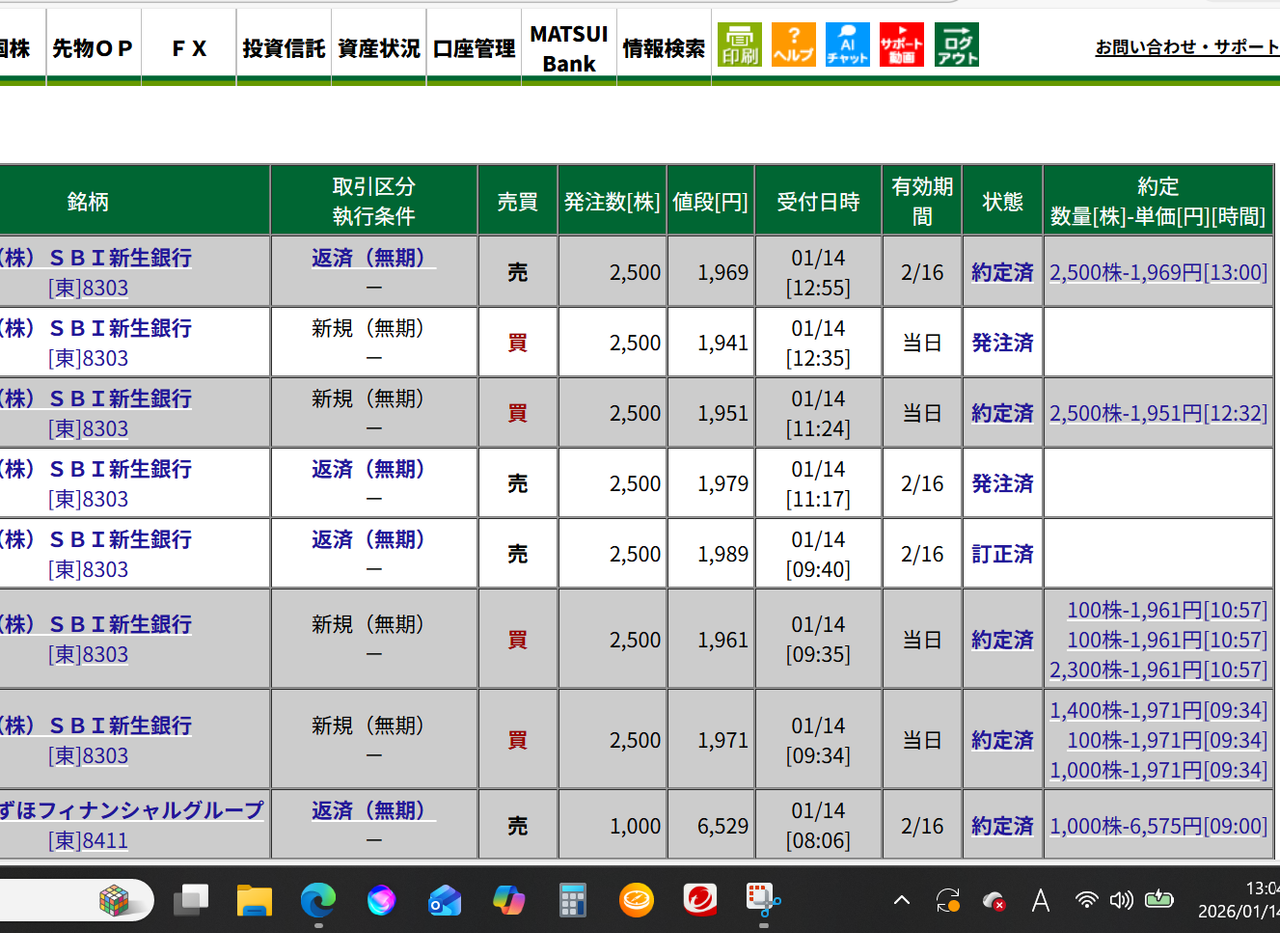Open File Explorer from the taskbar
The image size is (1280, 933).
[254, 901]
